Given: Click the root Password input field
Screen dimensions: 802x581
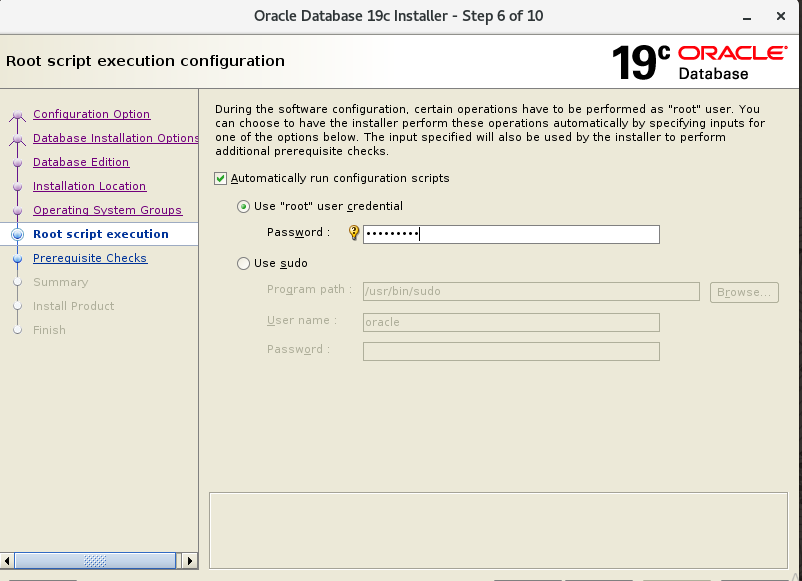Looking at the screenshot, I should [x=511, y=234].
